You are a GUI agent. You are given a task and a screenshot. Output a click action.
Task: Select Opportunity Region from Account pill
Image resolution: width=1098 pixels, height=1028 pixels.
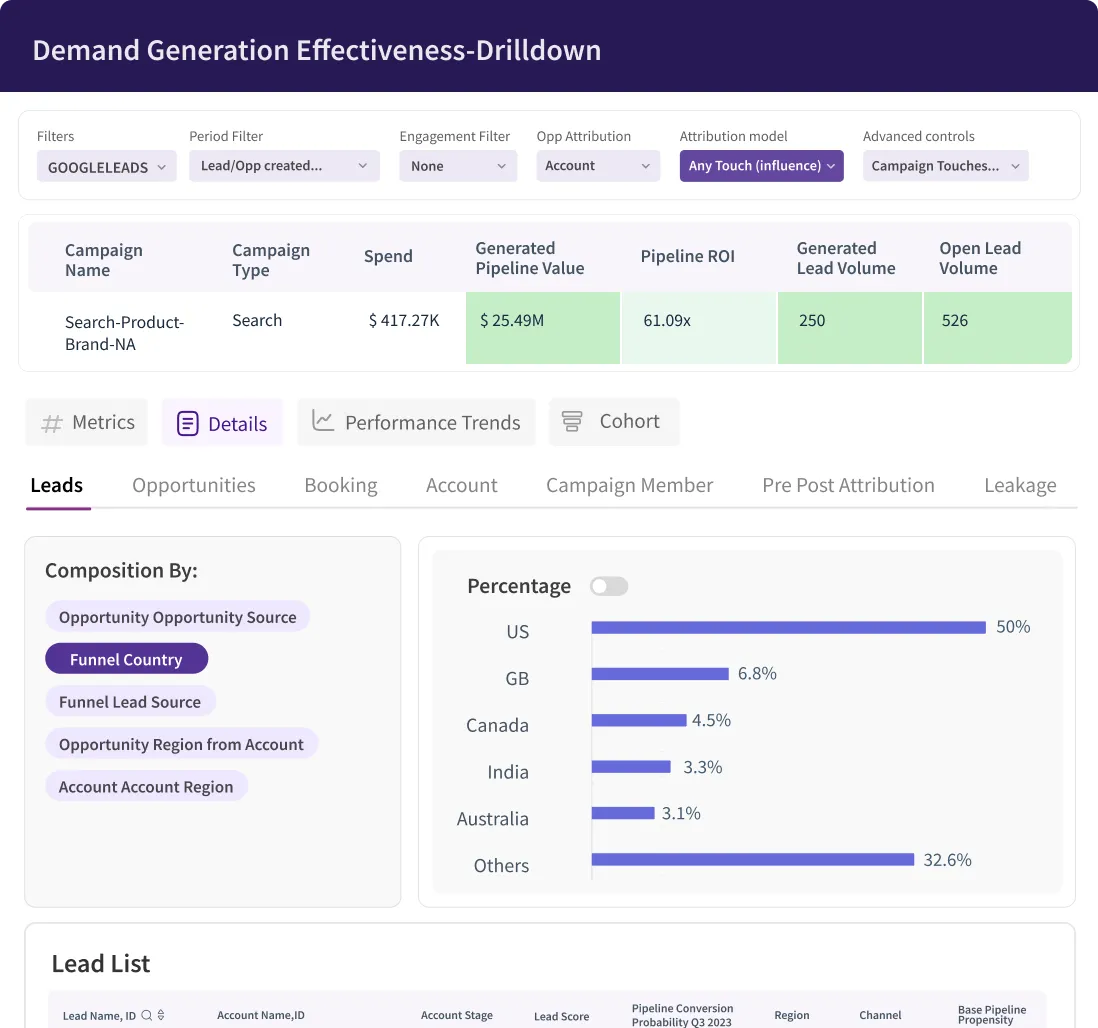[181, 744]
